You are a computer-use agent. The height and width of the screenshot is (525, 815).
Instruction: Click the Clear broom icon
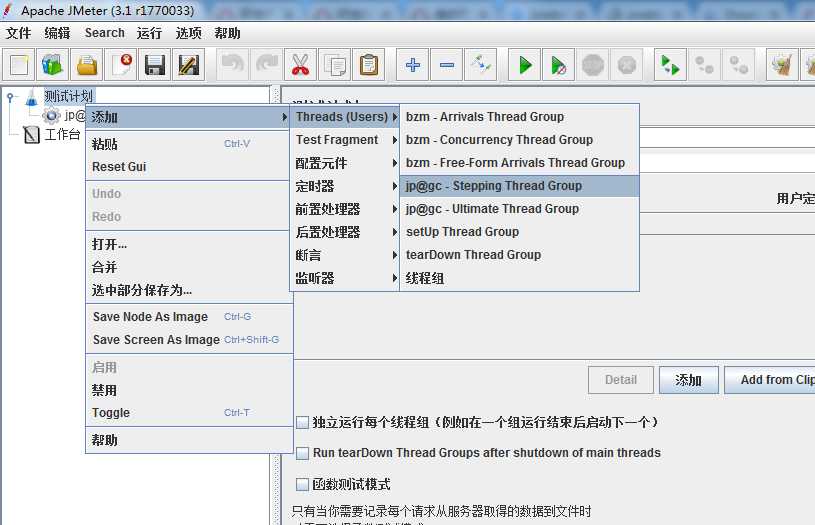pyautogui.click(x=782, y=65)
